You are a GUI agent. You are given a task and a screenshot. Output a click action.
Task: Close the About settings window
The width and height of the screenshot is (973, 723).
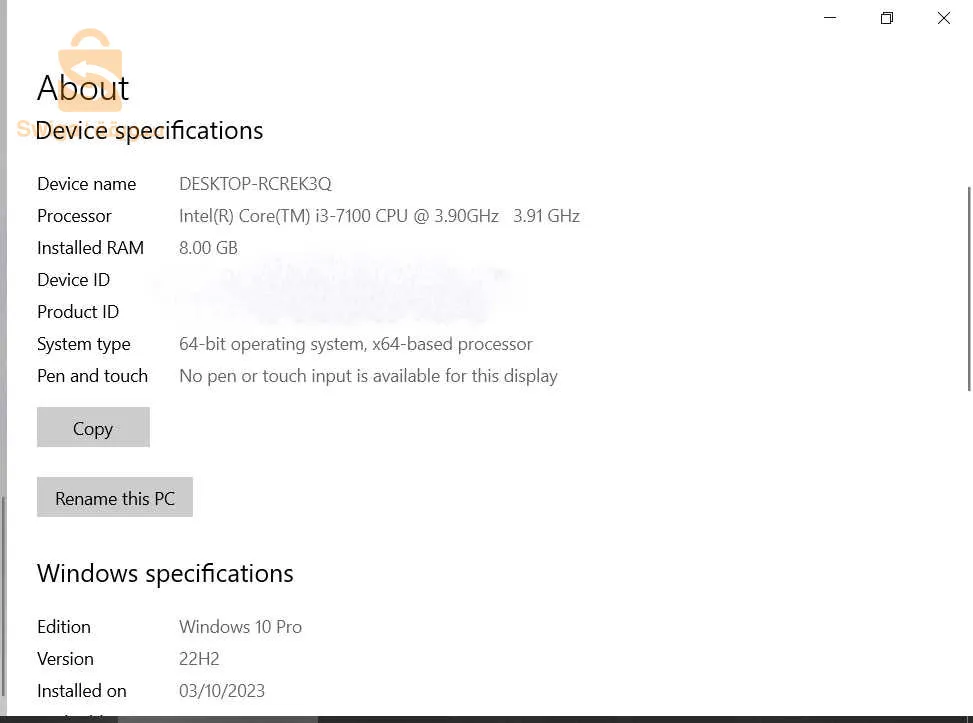943,18
